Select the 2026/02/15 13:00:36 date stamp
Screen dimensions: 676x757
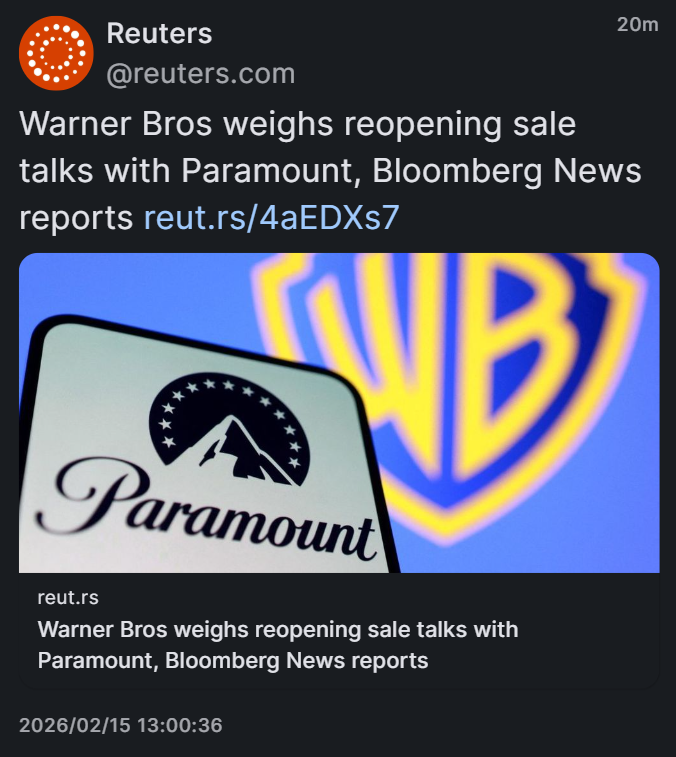pyautogui.click(x=121, y=725)
